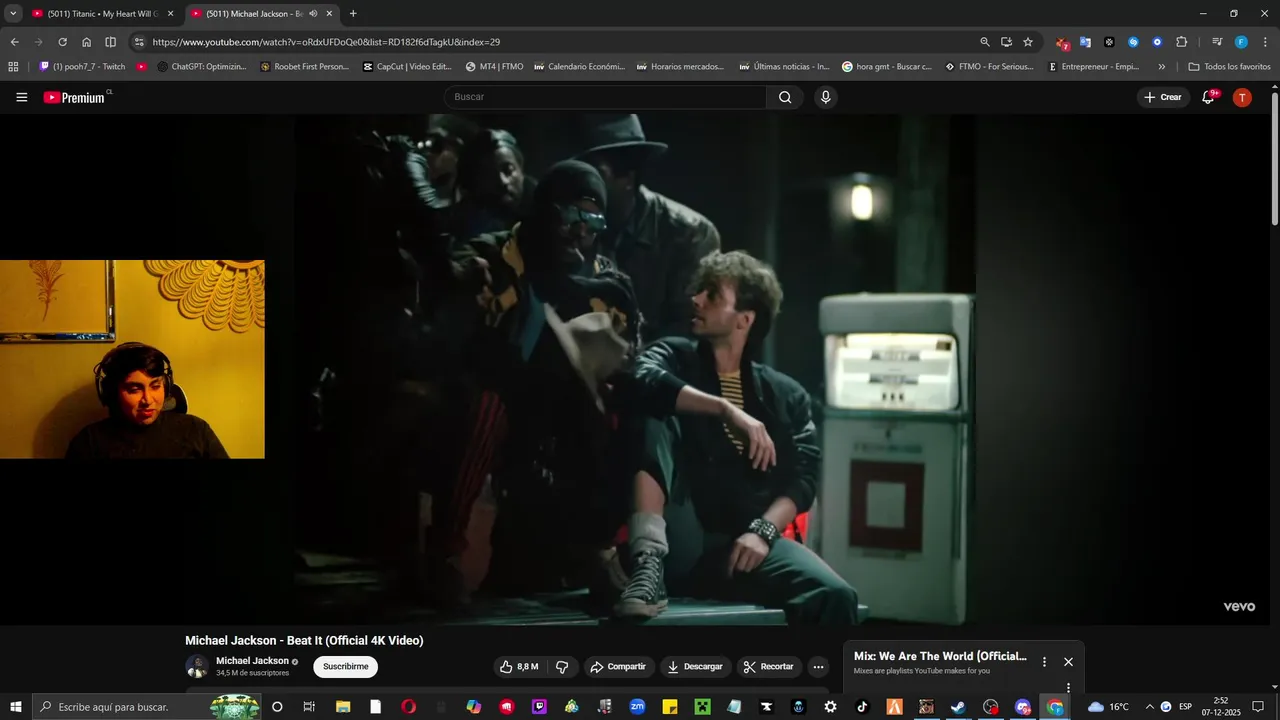Open the Extensions puzzle menu

tap(1181, 42)
